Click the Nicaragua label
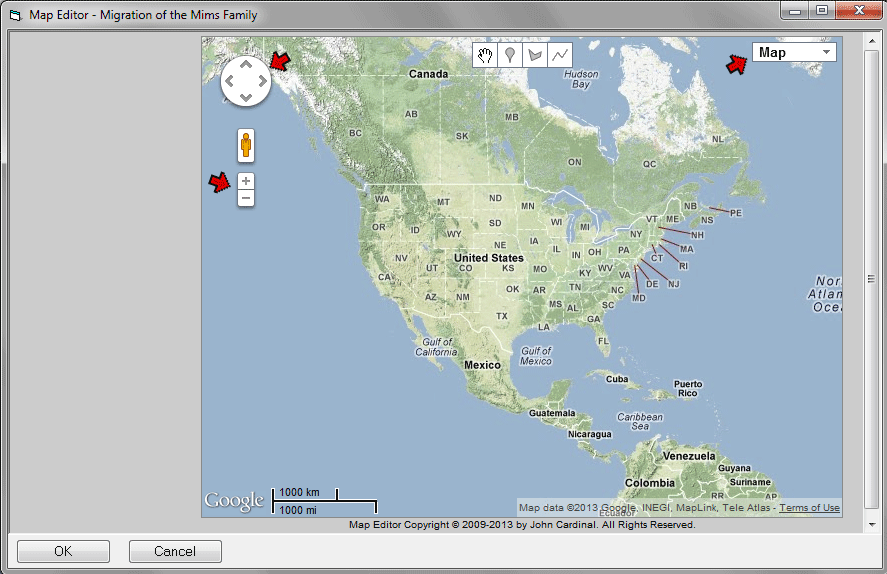887x574 pixels. pos(590,434)
